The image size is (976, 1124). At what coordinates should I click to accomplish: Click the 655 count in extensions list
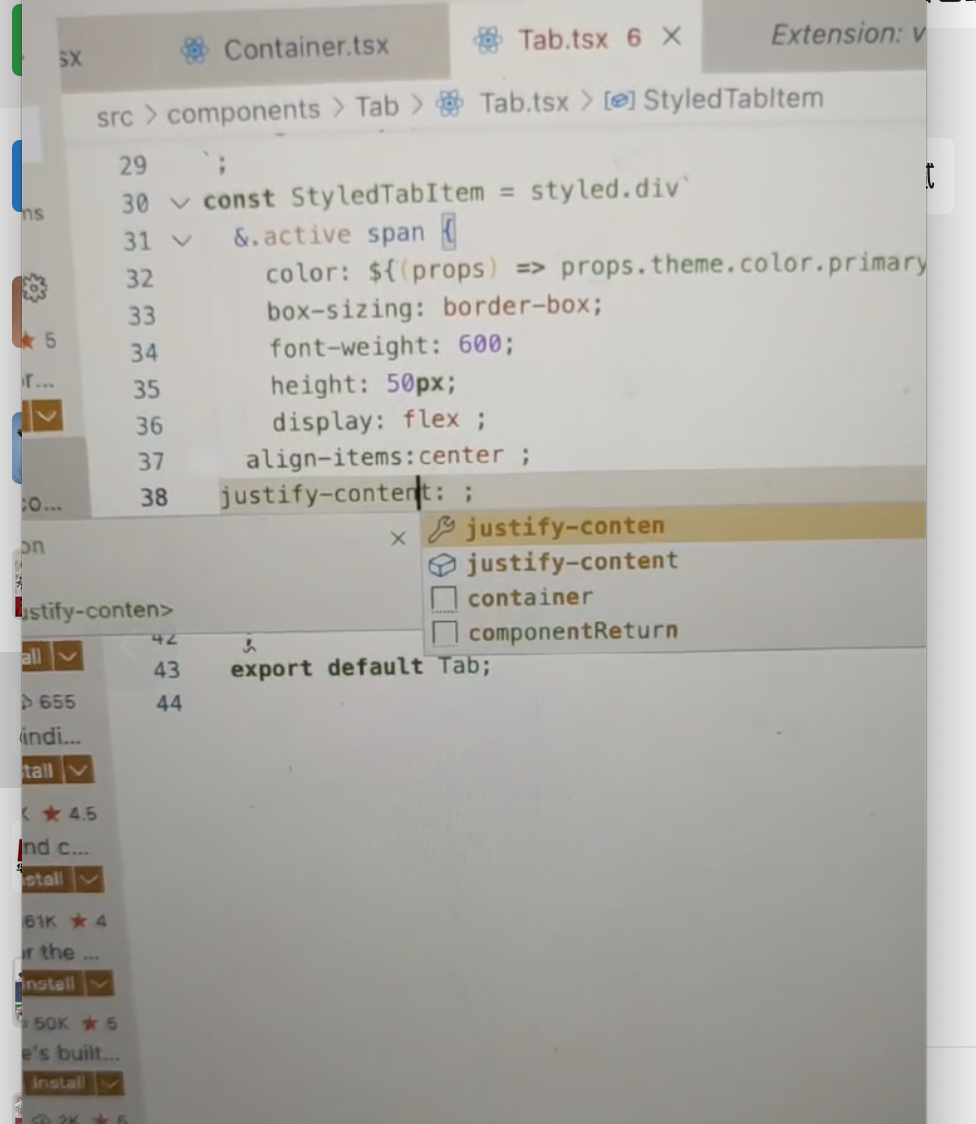click(x=57, y=702)
